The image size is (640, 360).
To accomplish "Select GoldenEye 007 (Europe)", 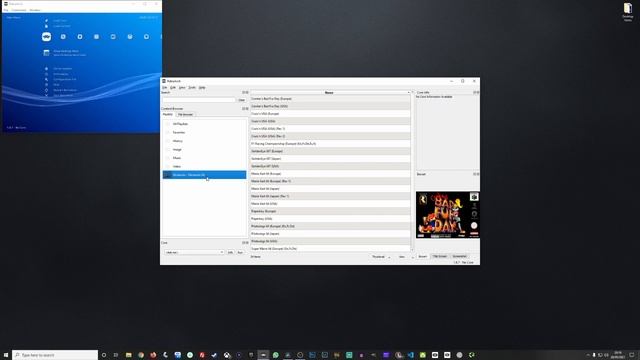I will tap(330, 151).
